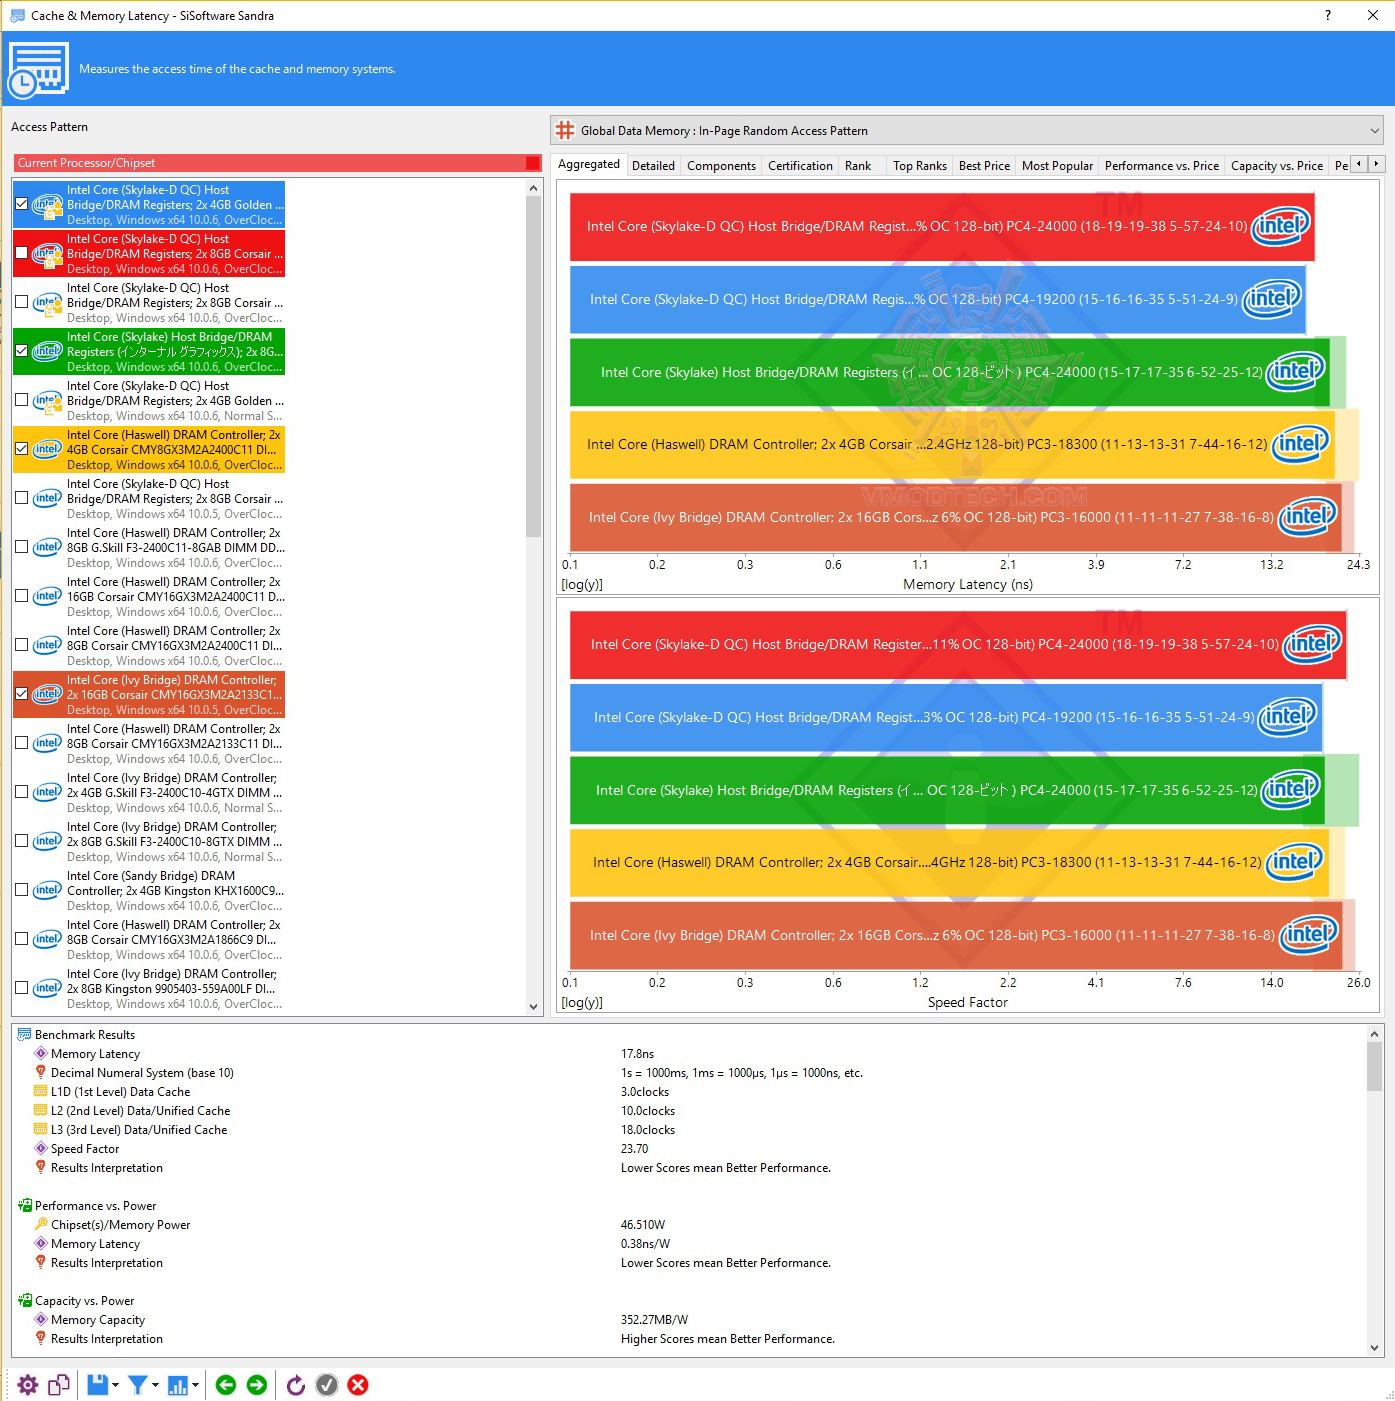Go forward with the green right arrow

(x=257, y=1385)
